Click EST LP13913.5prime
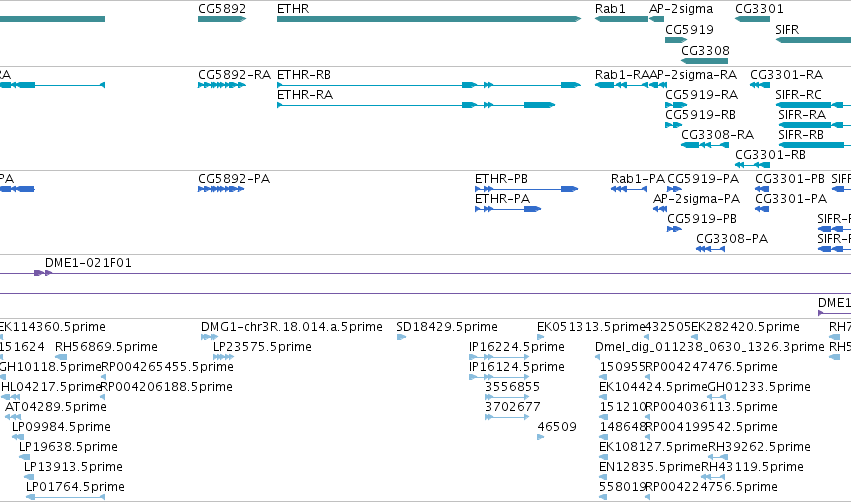Screen dimensions: 851x502 tap(73, 467)
